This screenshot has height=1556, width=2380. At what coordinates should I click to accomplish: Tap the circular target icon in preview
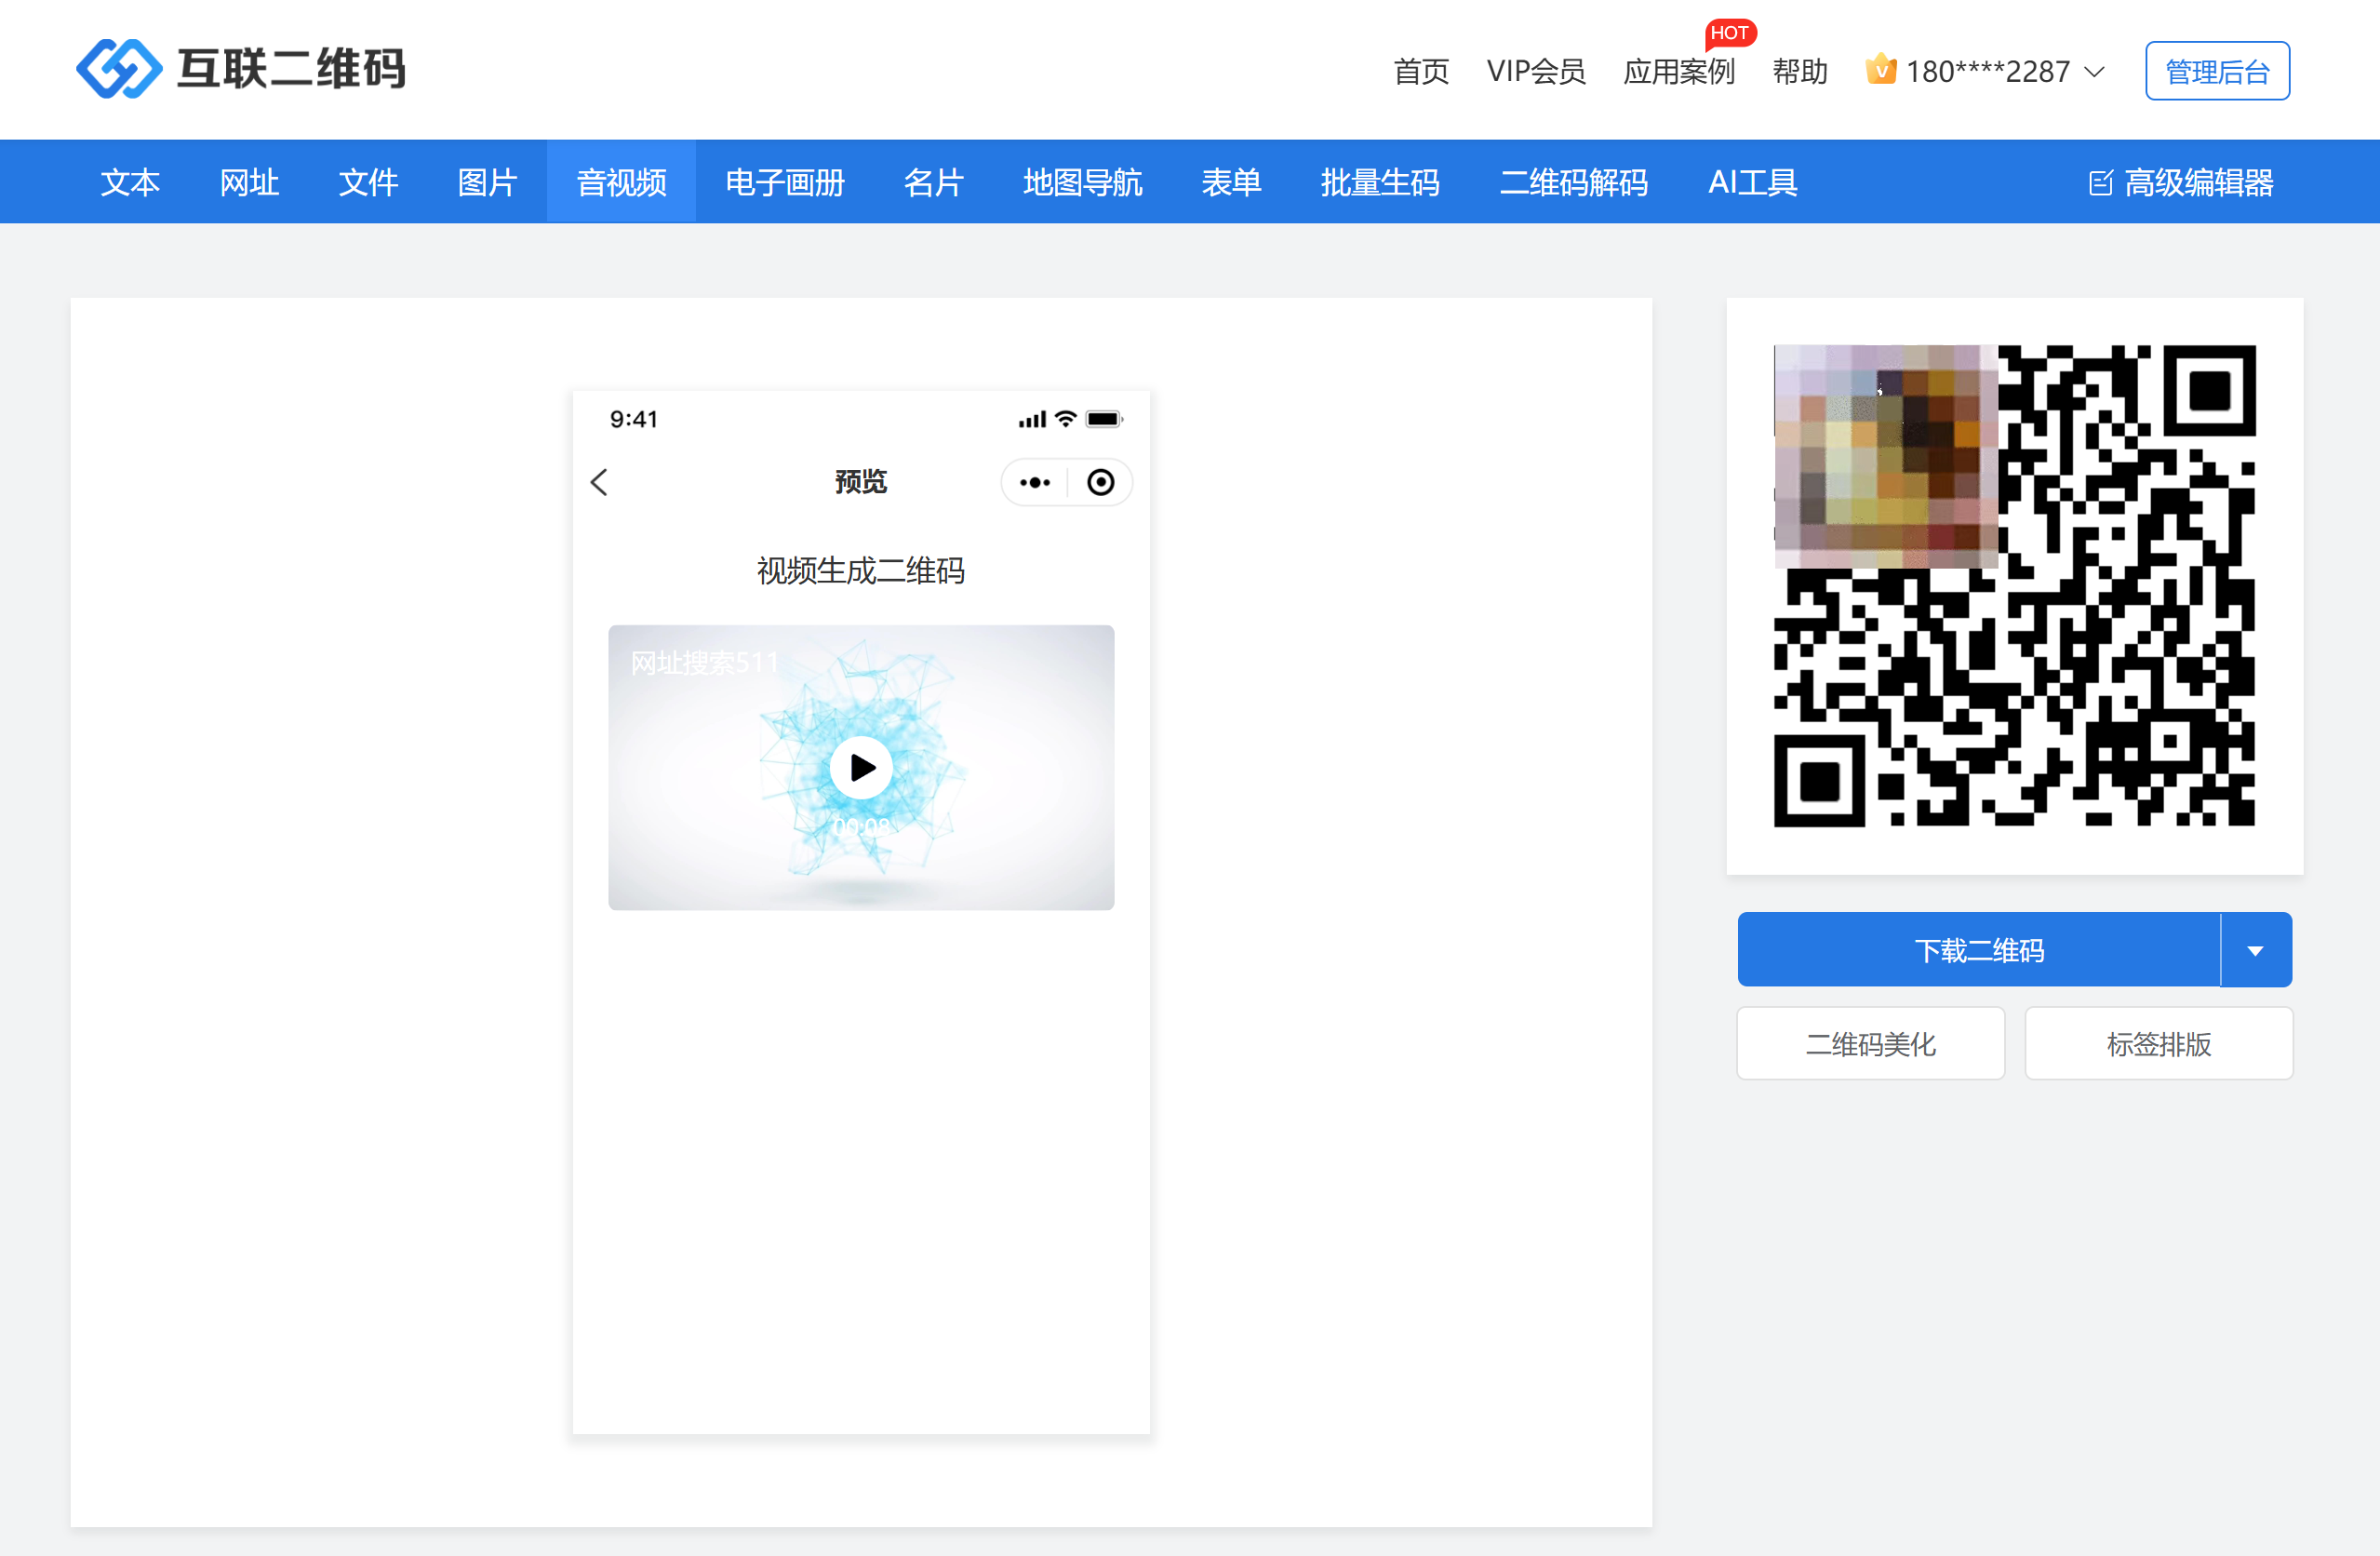pyautogui.click(x=1100, y=483)
